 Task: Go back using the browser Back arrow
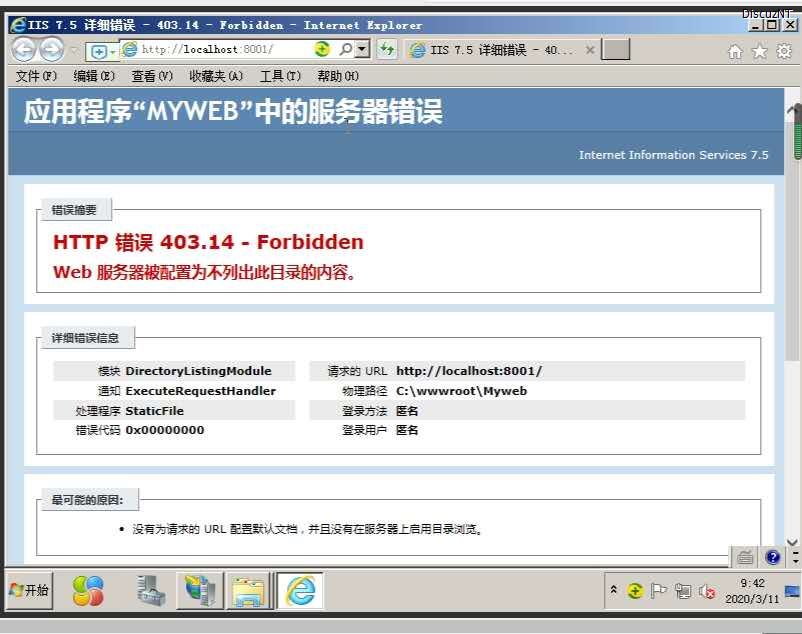[24, 50]
